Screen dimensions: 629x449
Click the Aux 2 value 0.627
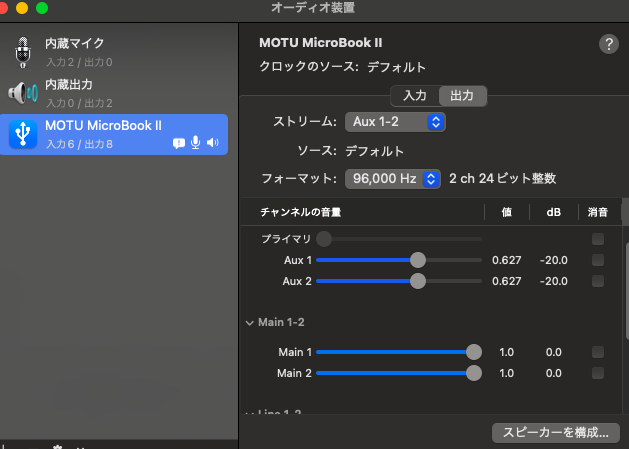tap(507, 281)
